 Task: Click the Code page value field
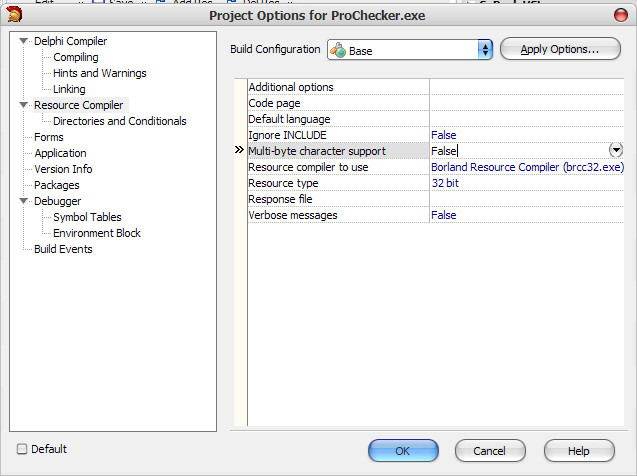click(x=526, y=103)
